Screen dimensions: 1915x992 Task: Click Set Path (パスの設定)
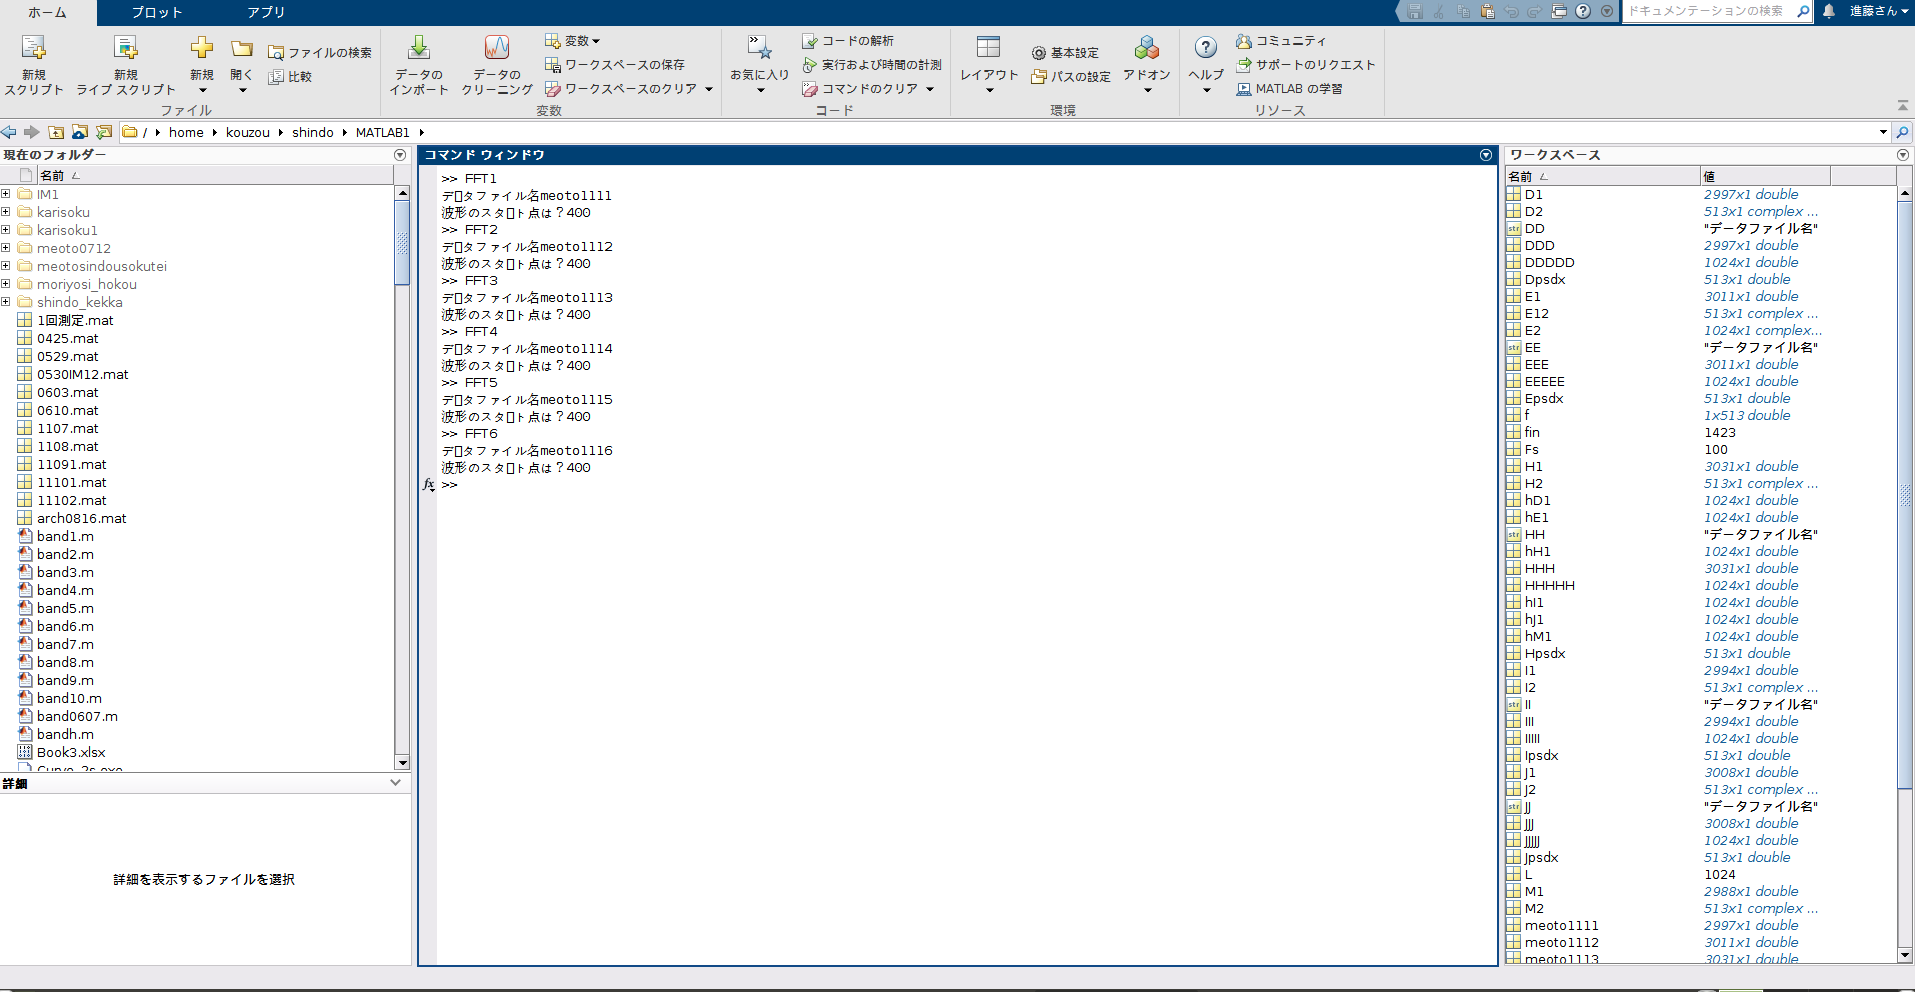1071,77
